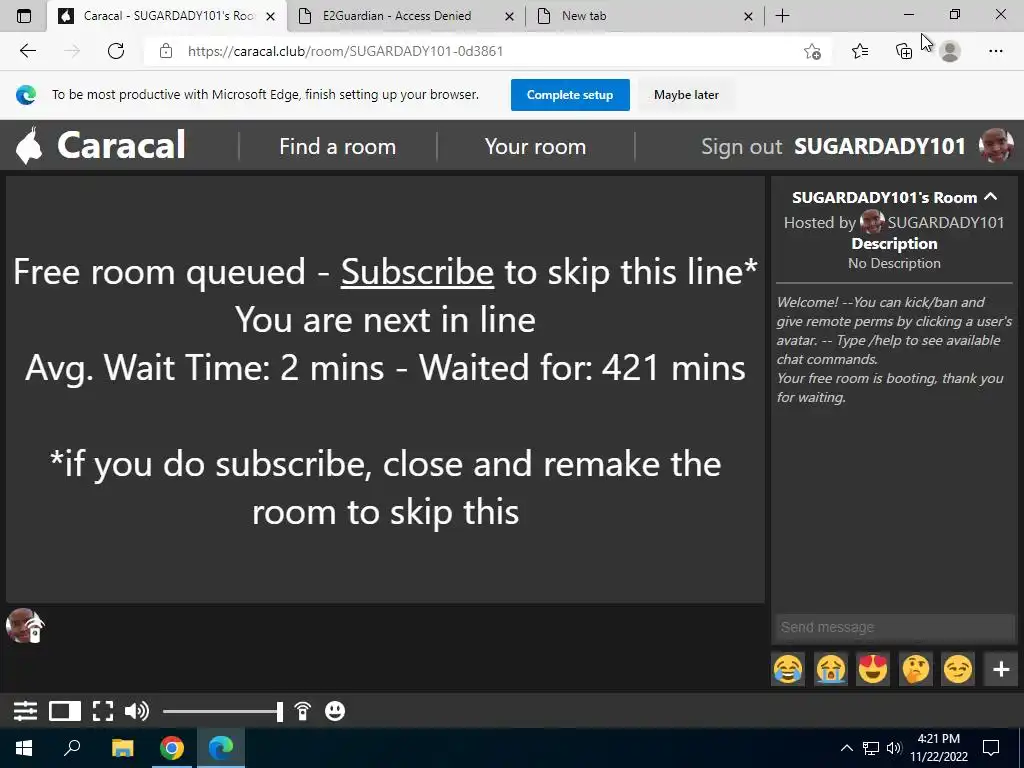Close the E2Guardian tab
Viewport: 1024px width, 768px height.
pyautogui.click(x=509, y=16)
